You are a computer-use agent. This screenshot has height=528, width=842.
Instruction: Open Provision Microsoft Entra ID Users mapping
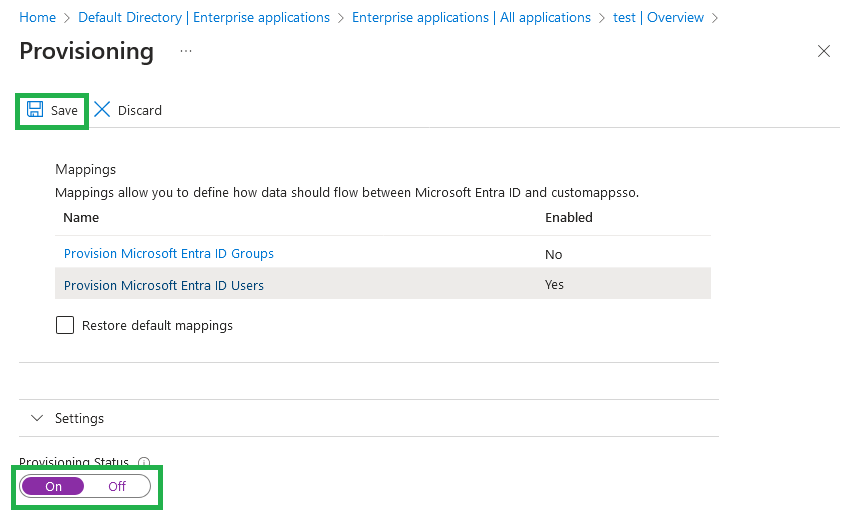coord(164,285)
